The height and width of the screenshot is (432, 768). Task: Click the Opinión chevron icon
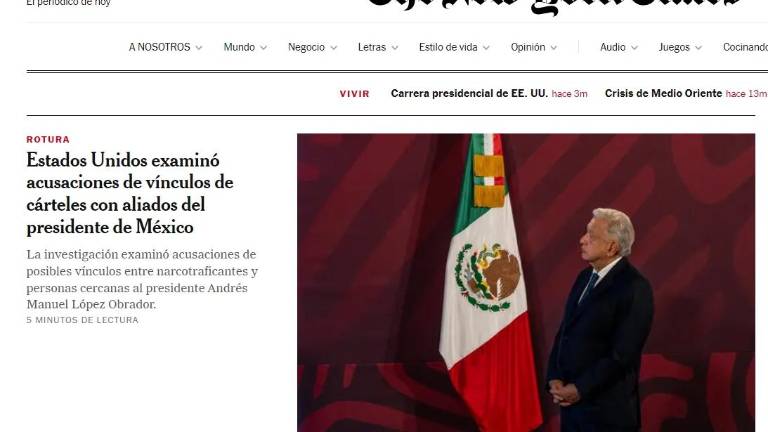pyautogui.click(x=553, y=48)
